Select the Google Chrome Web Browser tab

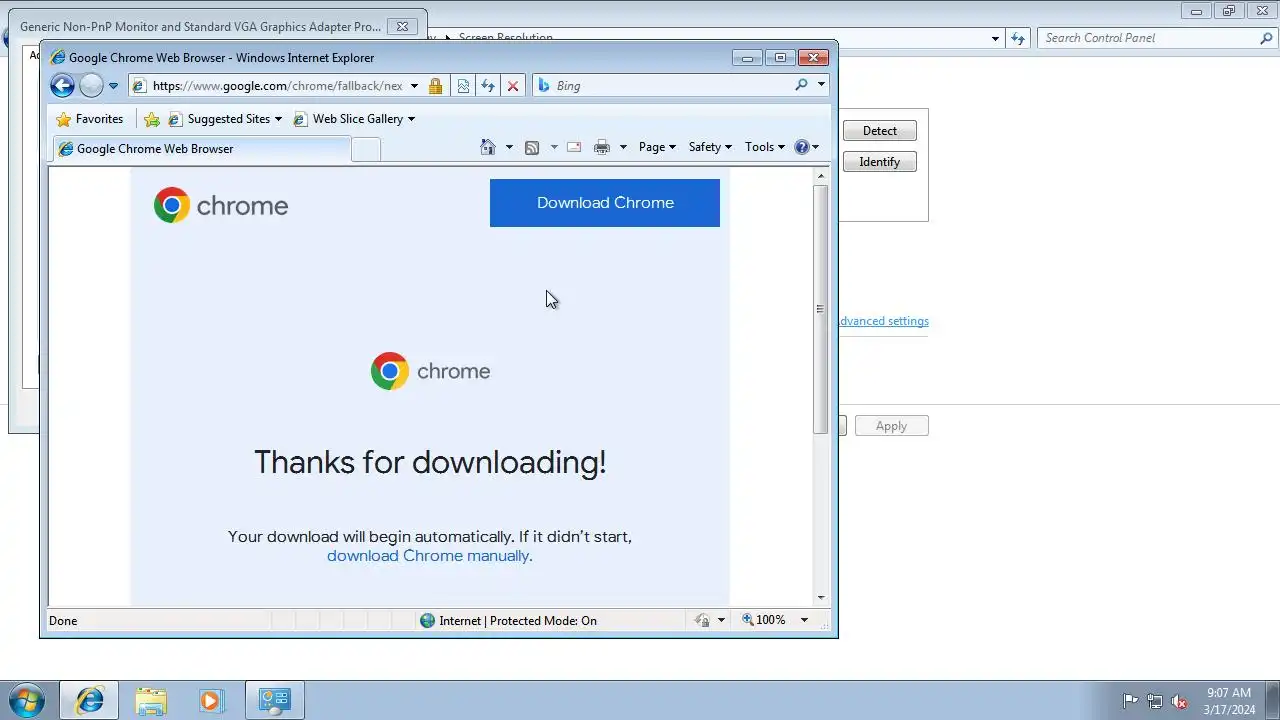tap(200, 149)
